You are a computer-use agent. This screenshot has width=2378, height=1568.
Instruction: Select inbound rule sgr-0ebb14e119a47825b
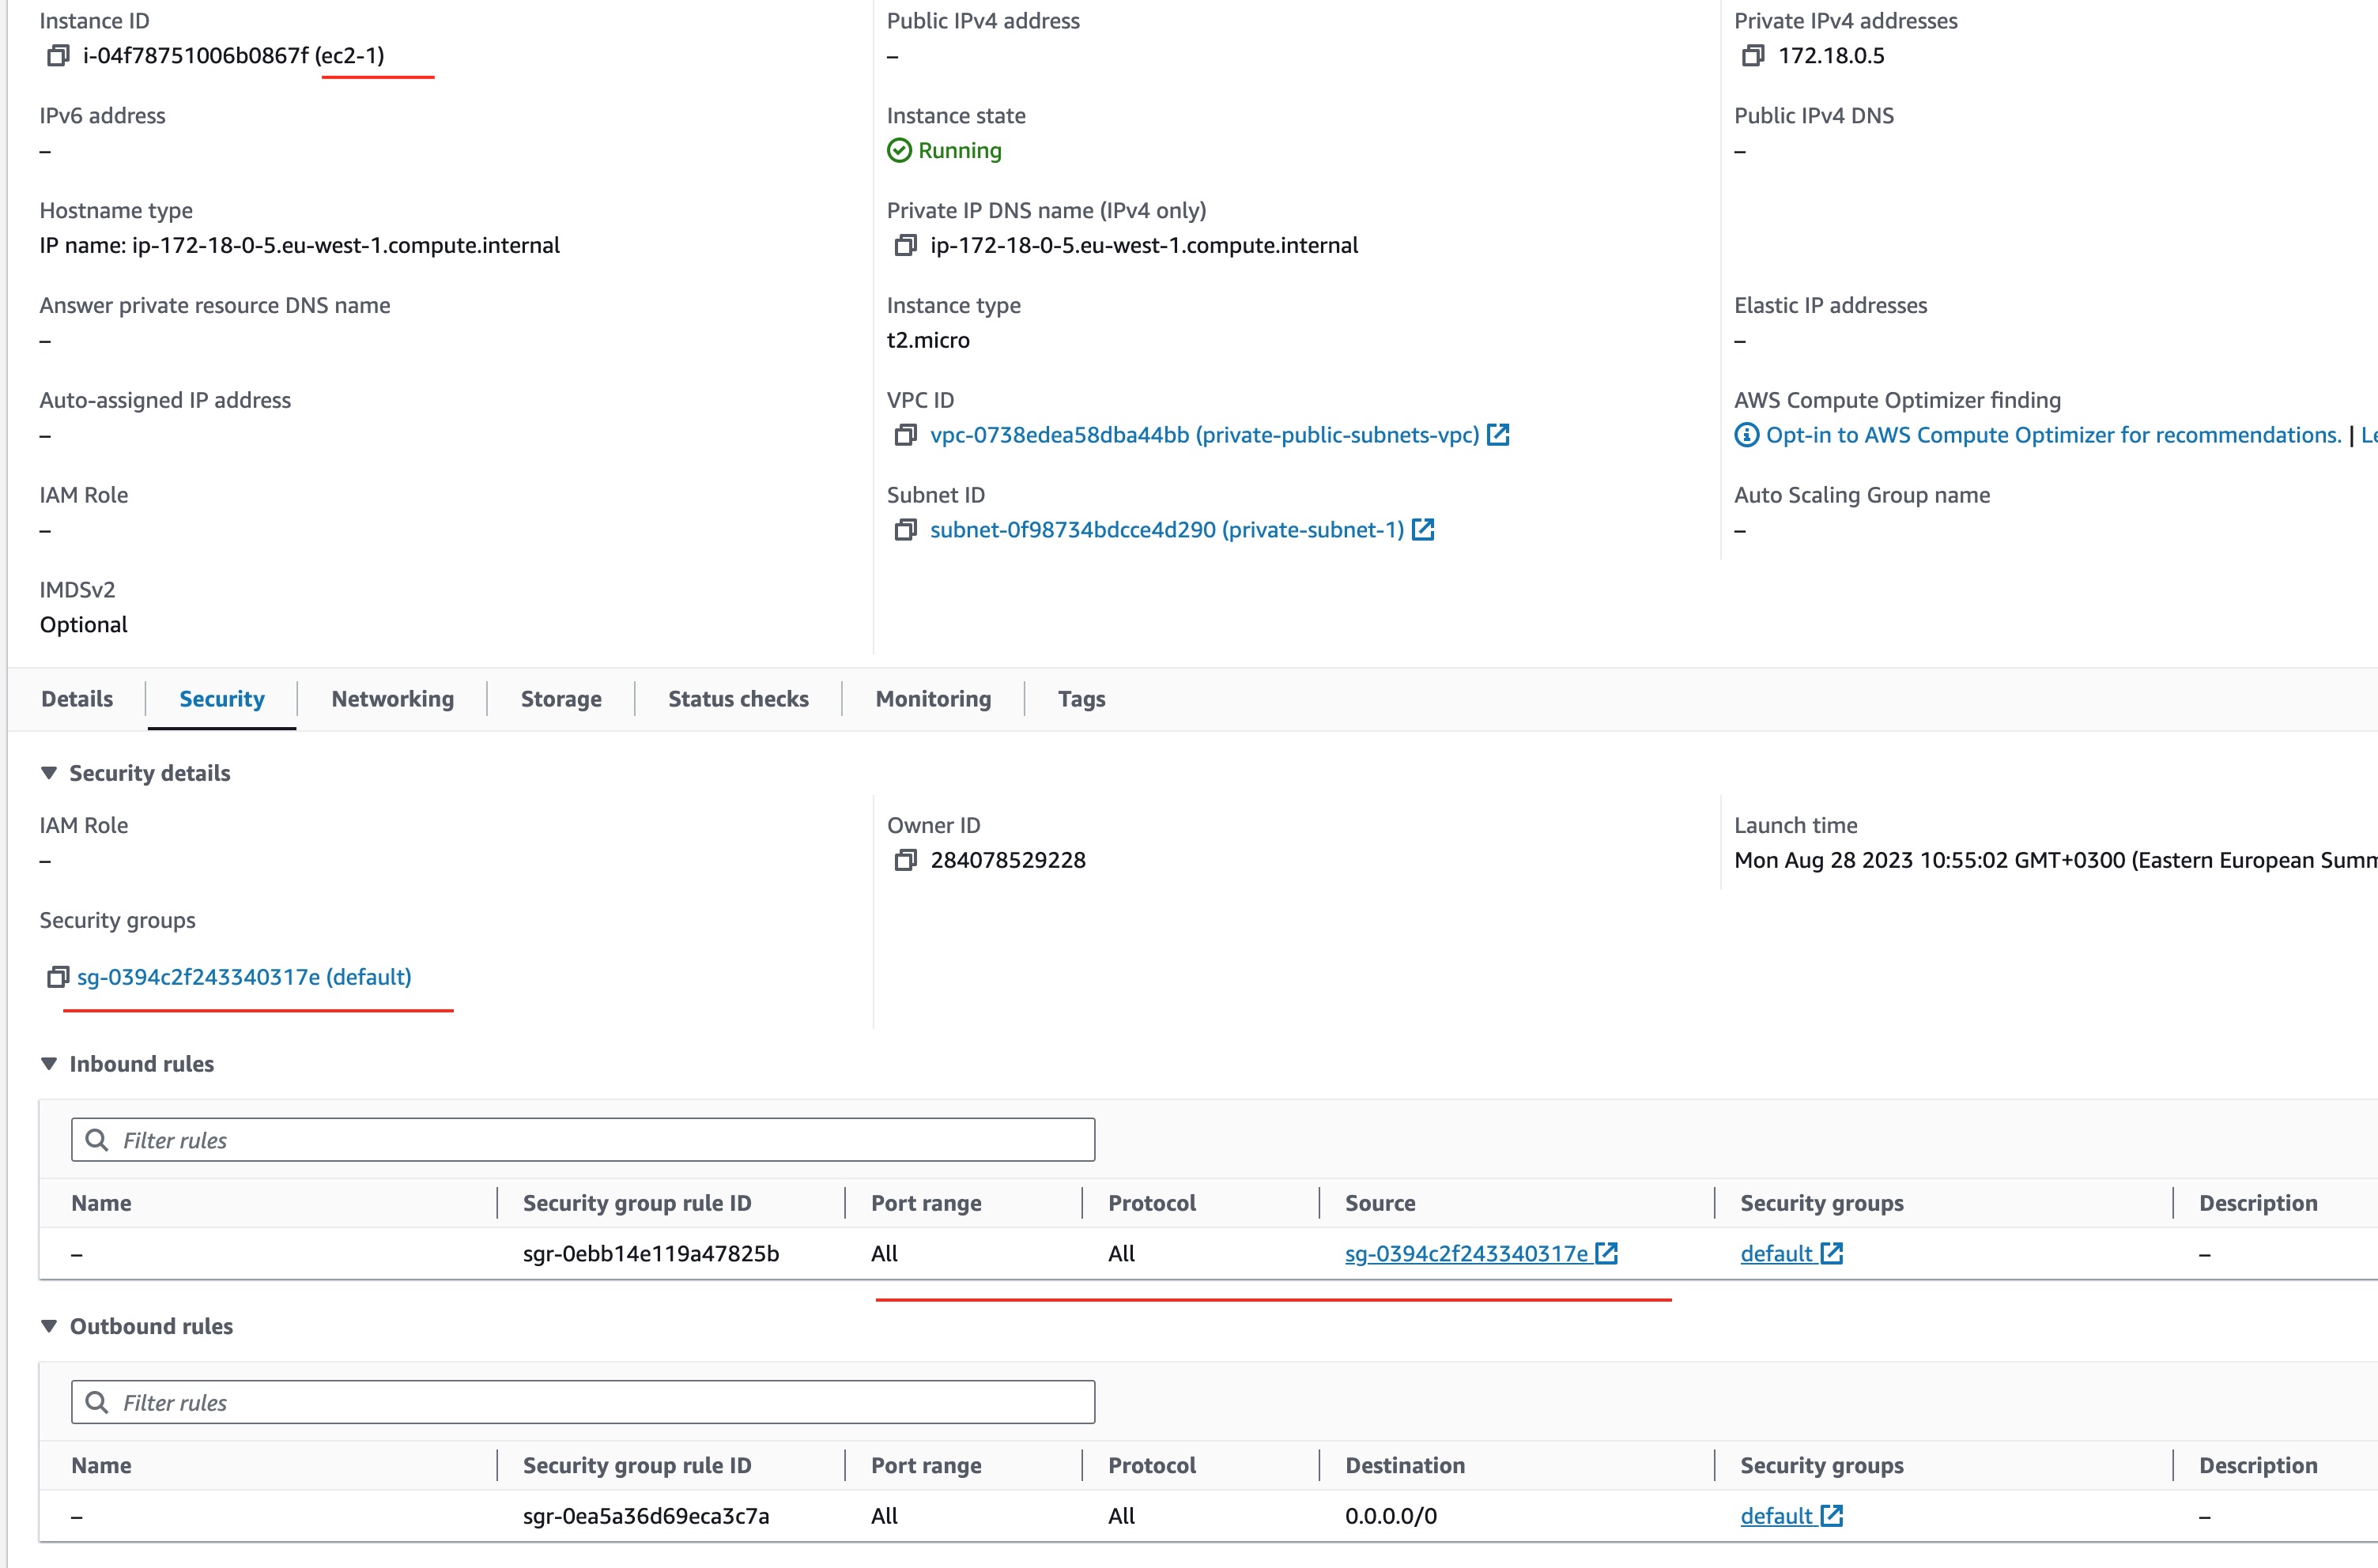point(650,1253)
